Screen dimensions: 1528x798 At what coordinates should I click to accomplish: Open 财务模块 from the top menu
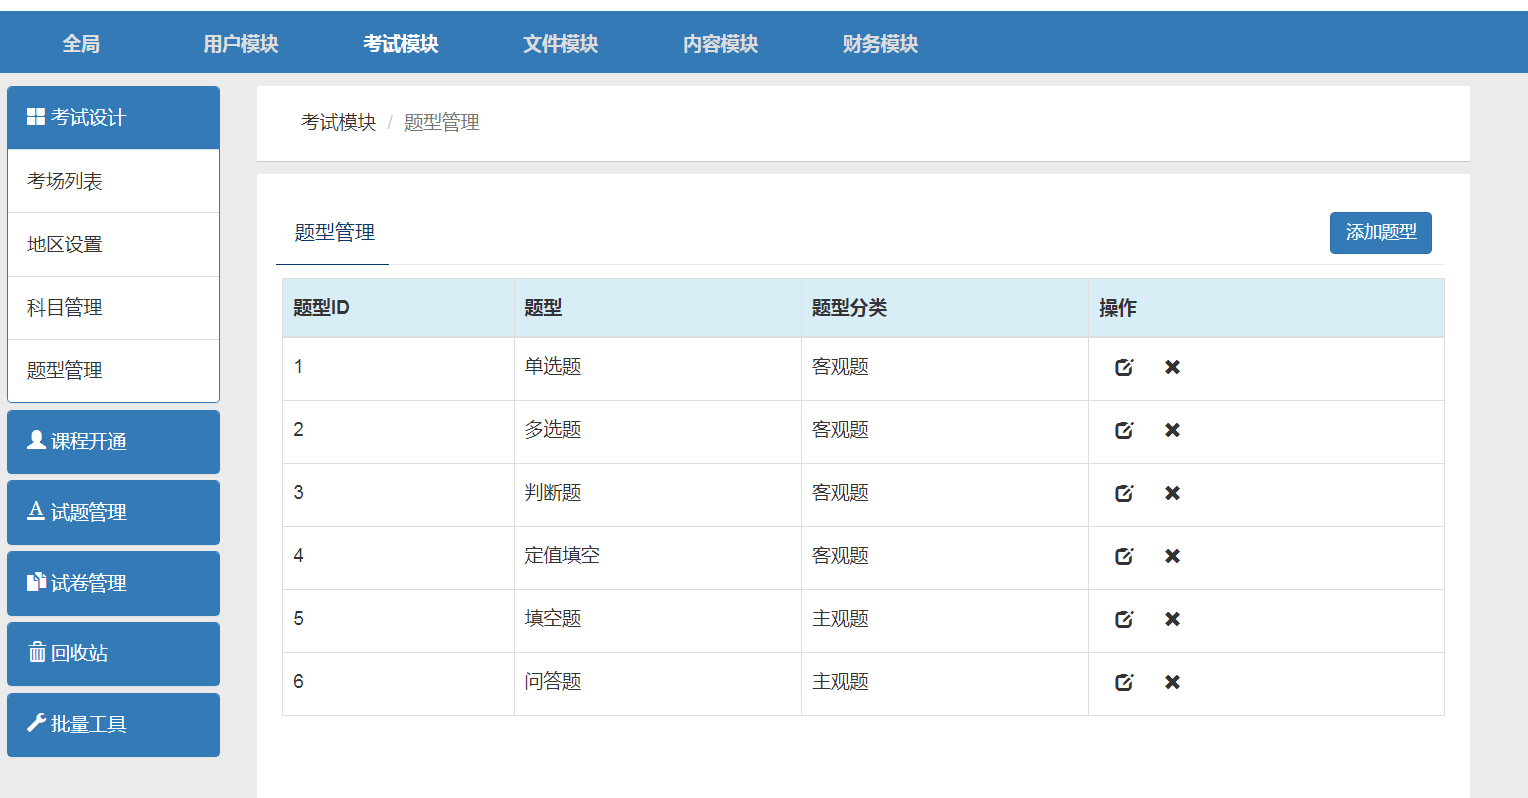(x=880, y=44)
